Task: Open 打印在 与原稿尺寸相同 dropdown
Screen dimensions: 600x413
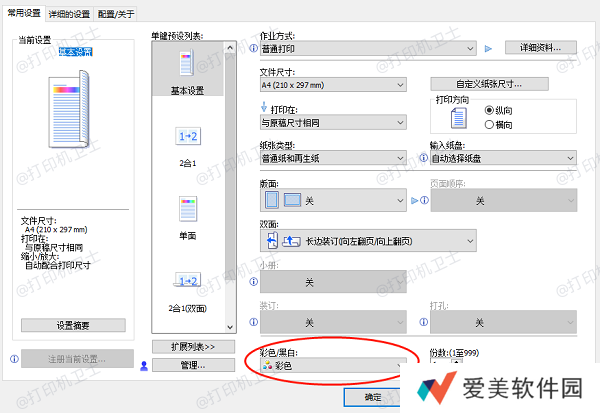Action: point(333,122)
